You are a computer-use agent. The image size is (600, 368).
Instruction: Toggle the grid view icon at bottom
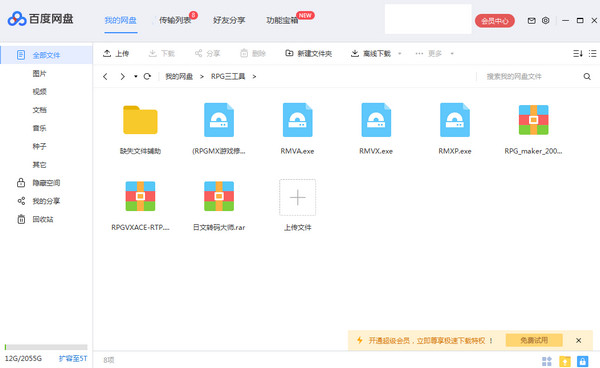coord(547,361)
